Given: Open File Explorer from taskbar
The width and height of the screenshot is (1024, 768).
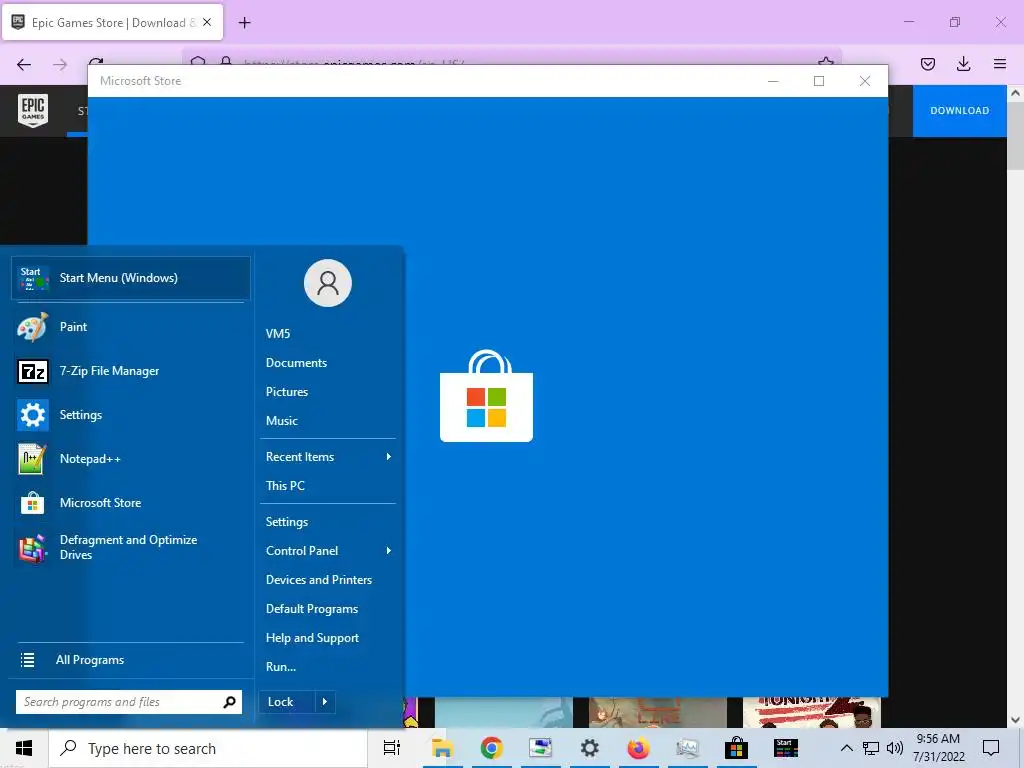Looking at the screenshot, I should (x=442, y=748).
